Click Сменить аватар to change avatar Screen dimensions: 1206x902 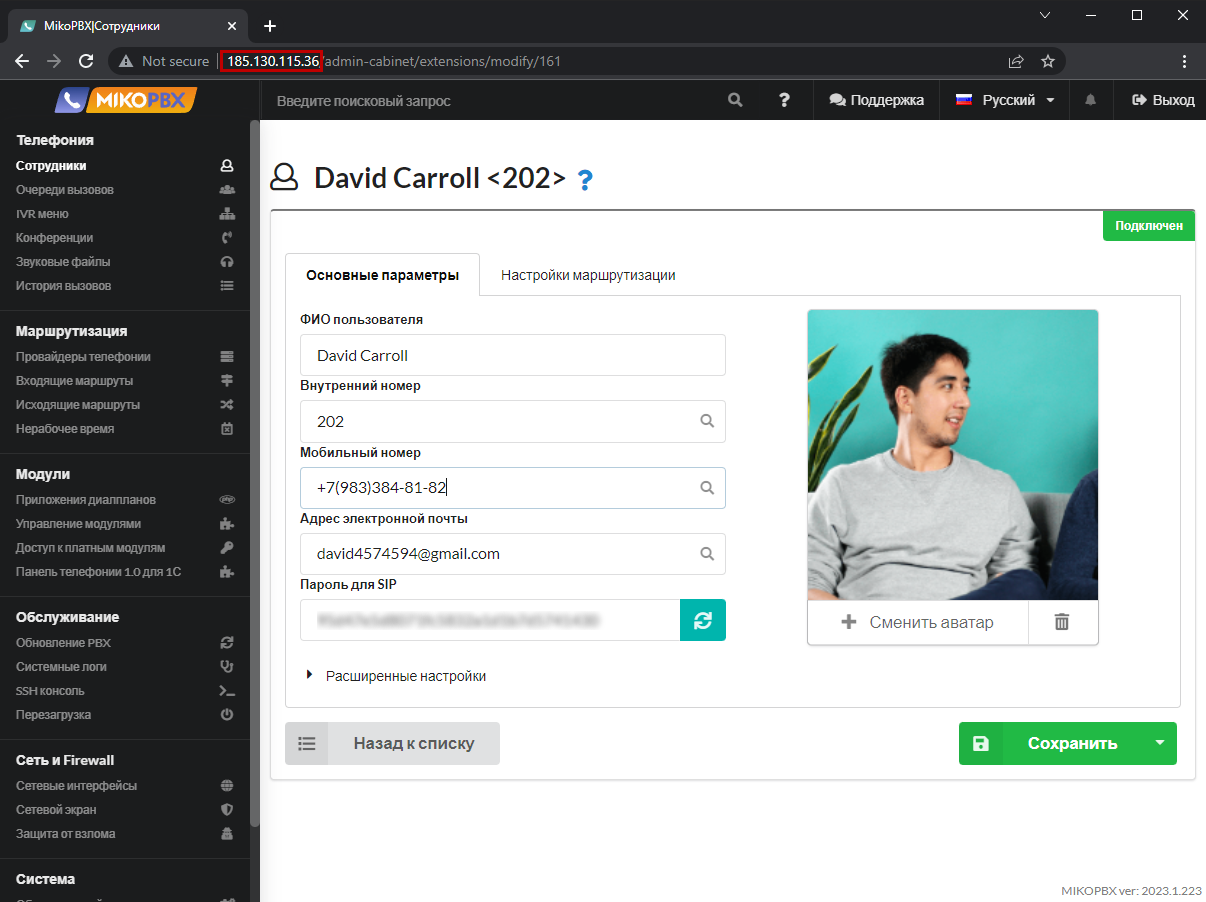coord(917,622)
